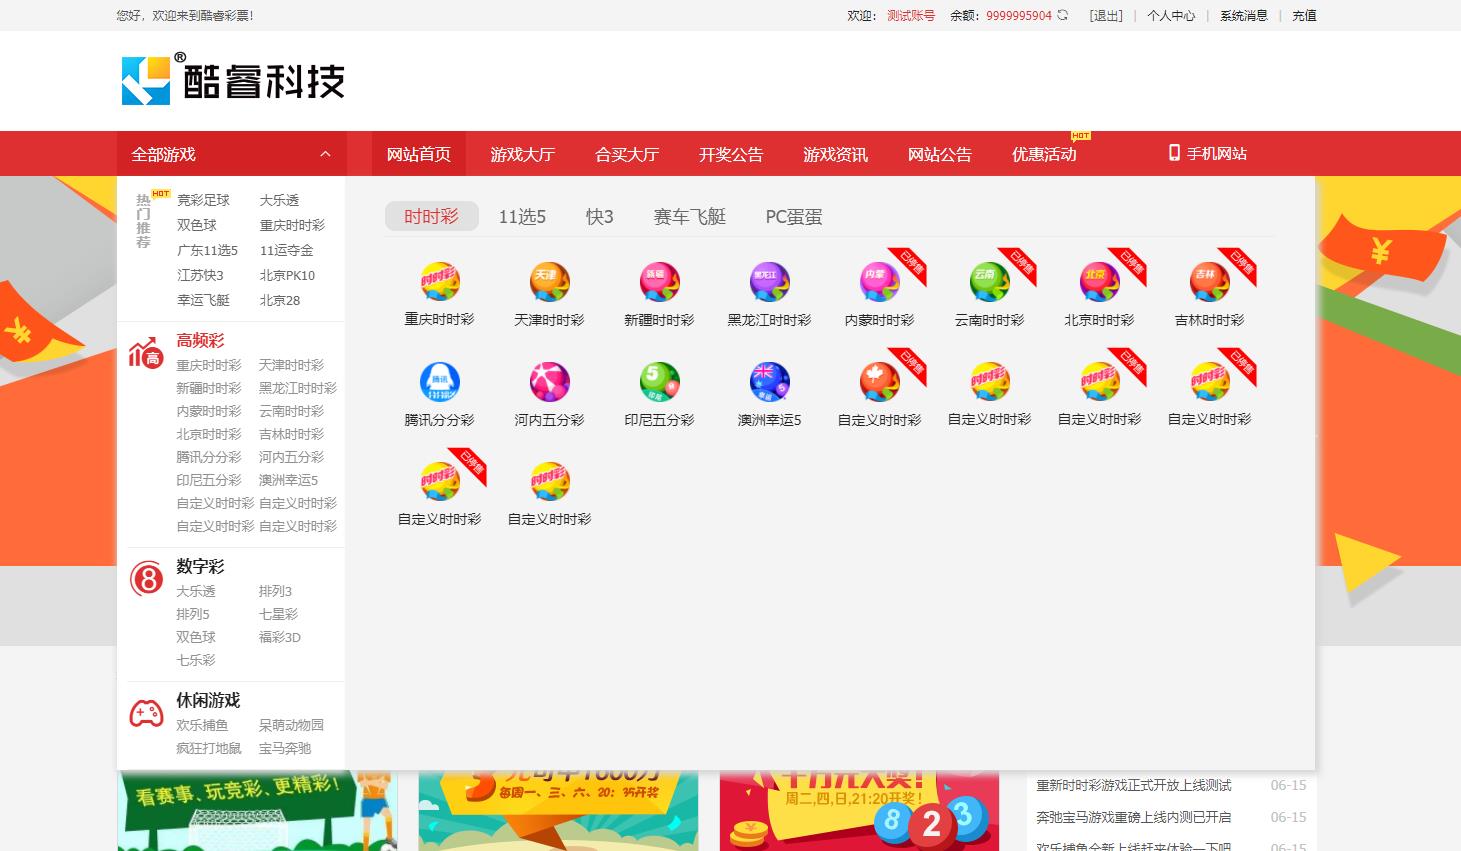Open 开奖公告 from the navigation bar
Viewport: 1461px width, 851px height.
[x=730, y=154]
